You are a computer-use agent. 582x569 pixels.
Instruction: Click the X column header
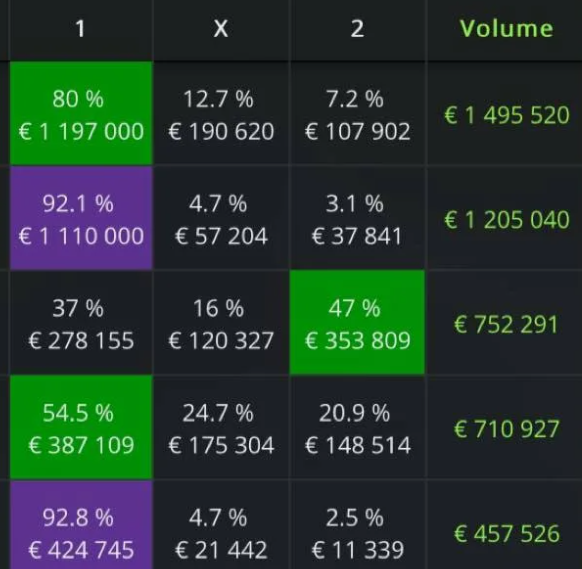tap(221, 29)
